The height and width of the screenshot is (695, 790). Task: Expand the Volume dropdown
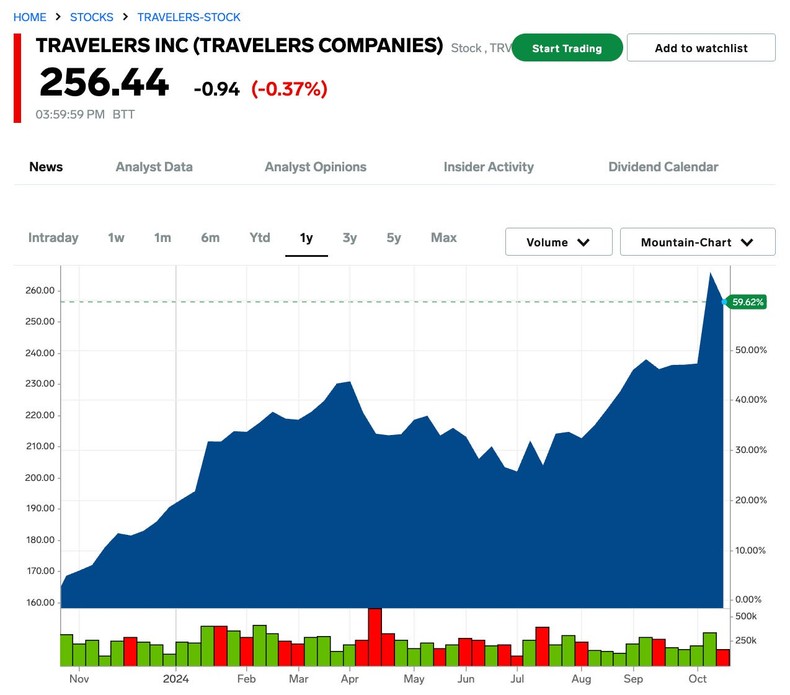[x=558, y=242]
